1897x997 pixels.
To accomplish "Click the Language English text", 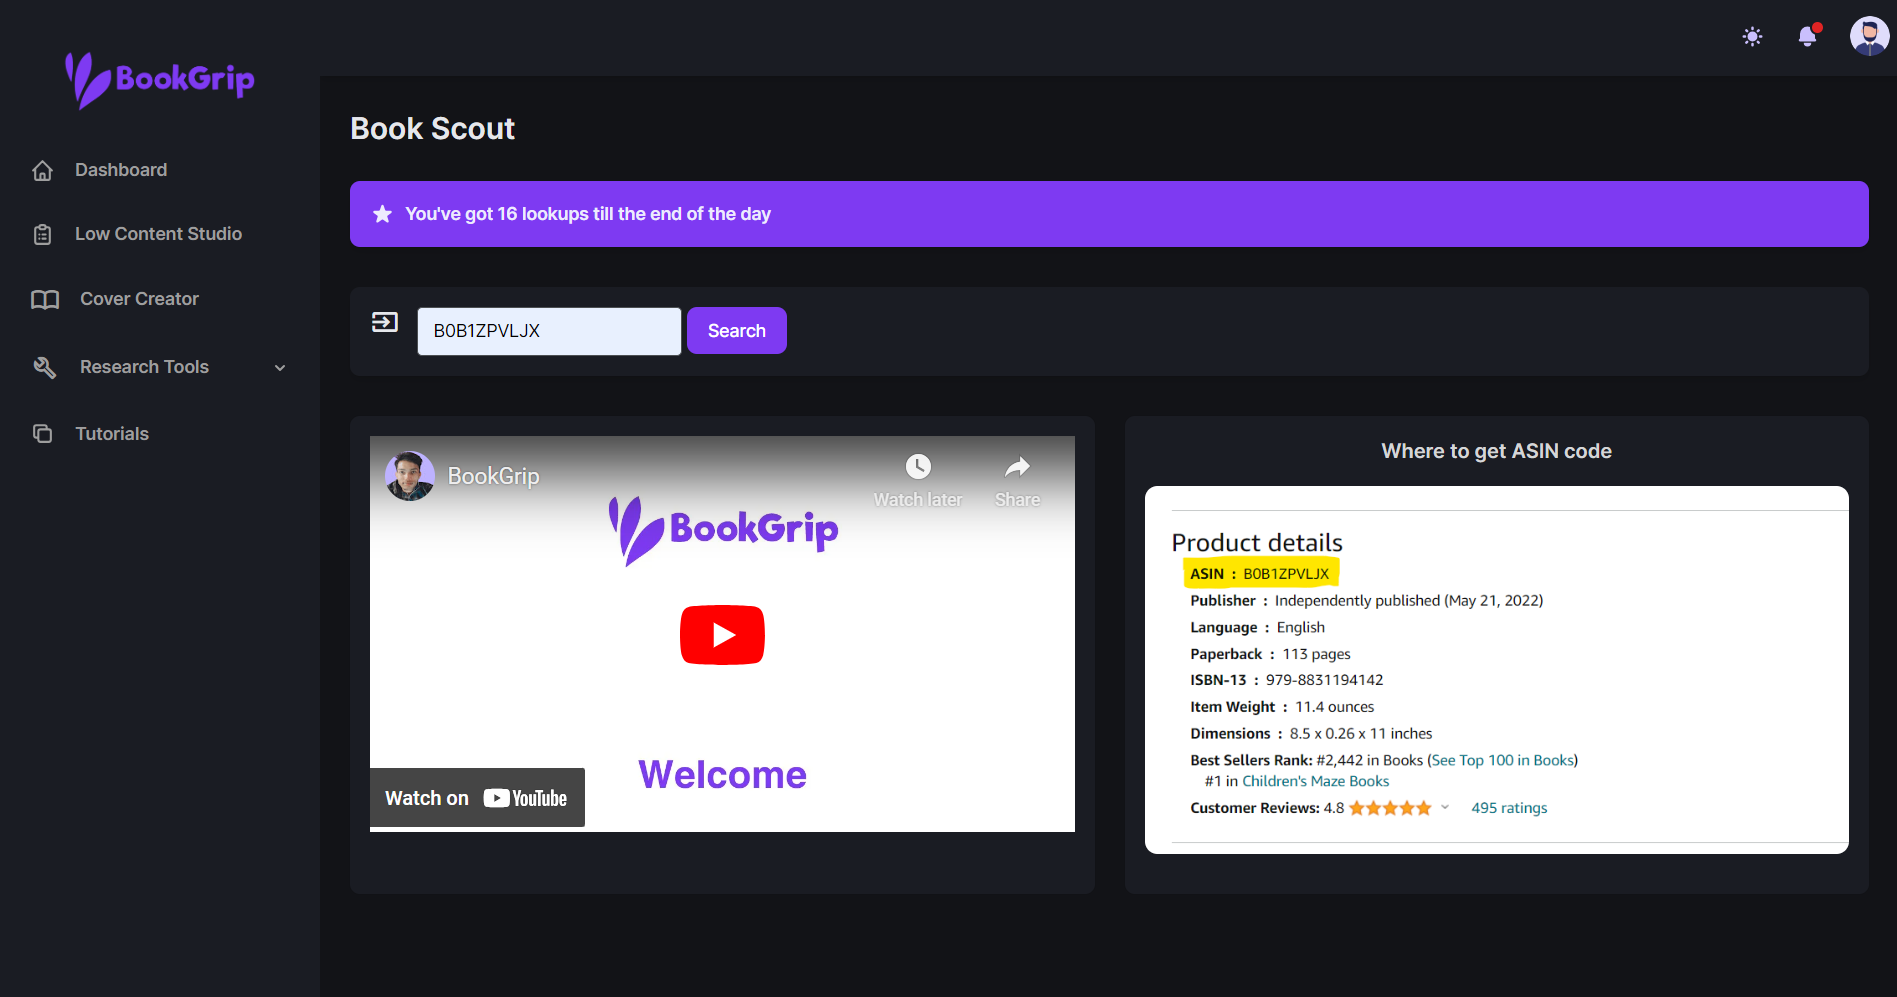I will click(1257, 628).
